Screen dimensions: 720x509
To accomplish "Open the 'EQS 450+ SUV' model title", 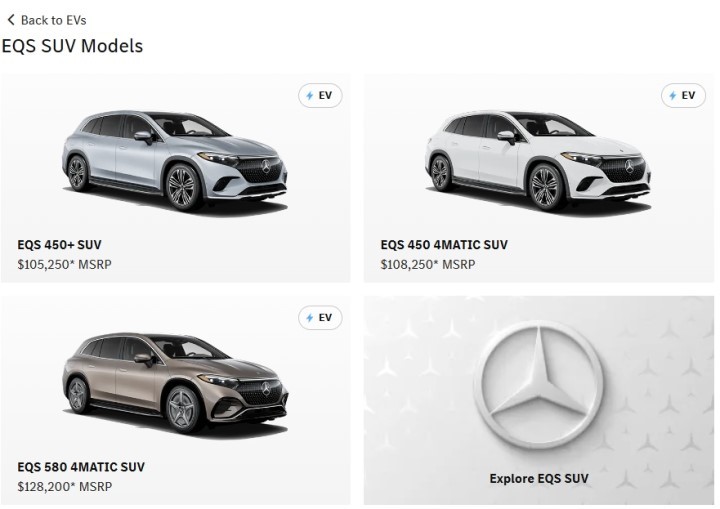I will 59,245.
